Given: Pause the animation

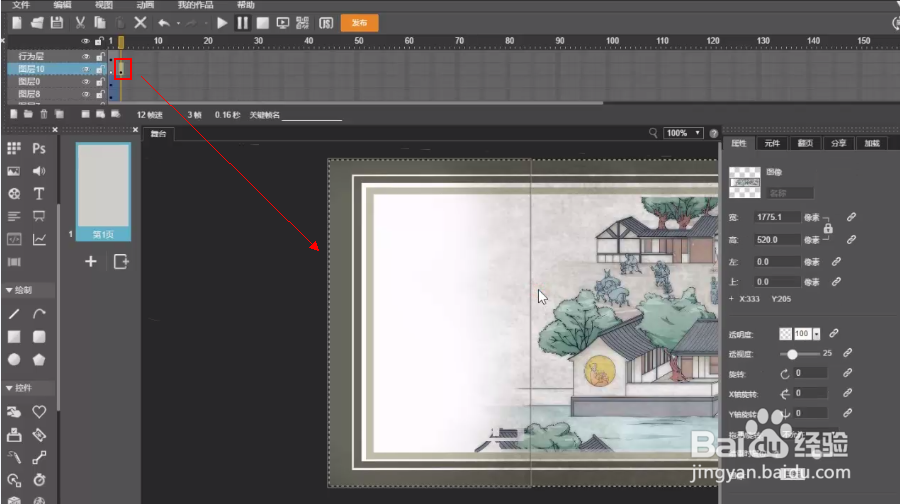Looking at the screenshot, I should [242, 23].
